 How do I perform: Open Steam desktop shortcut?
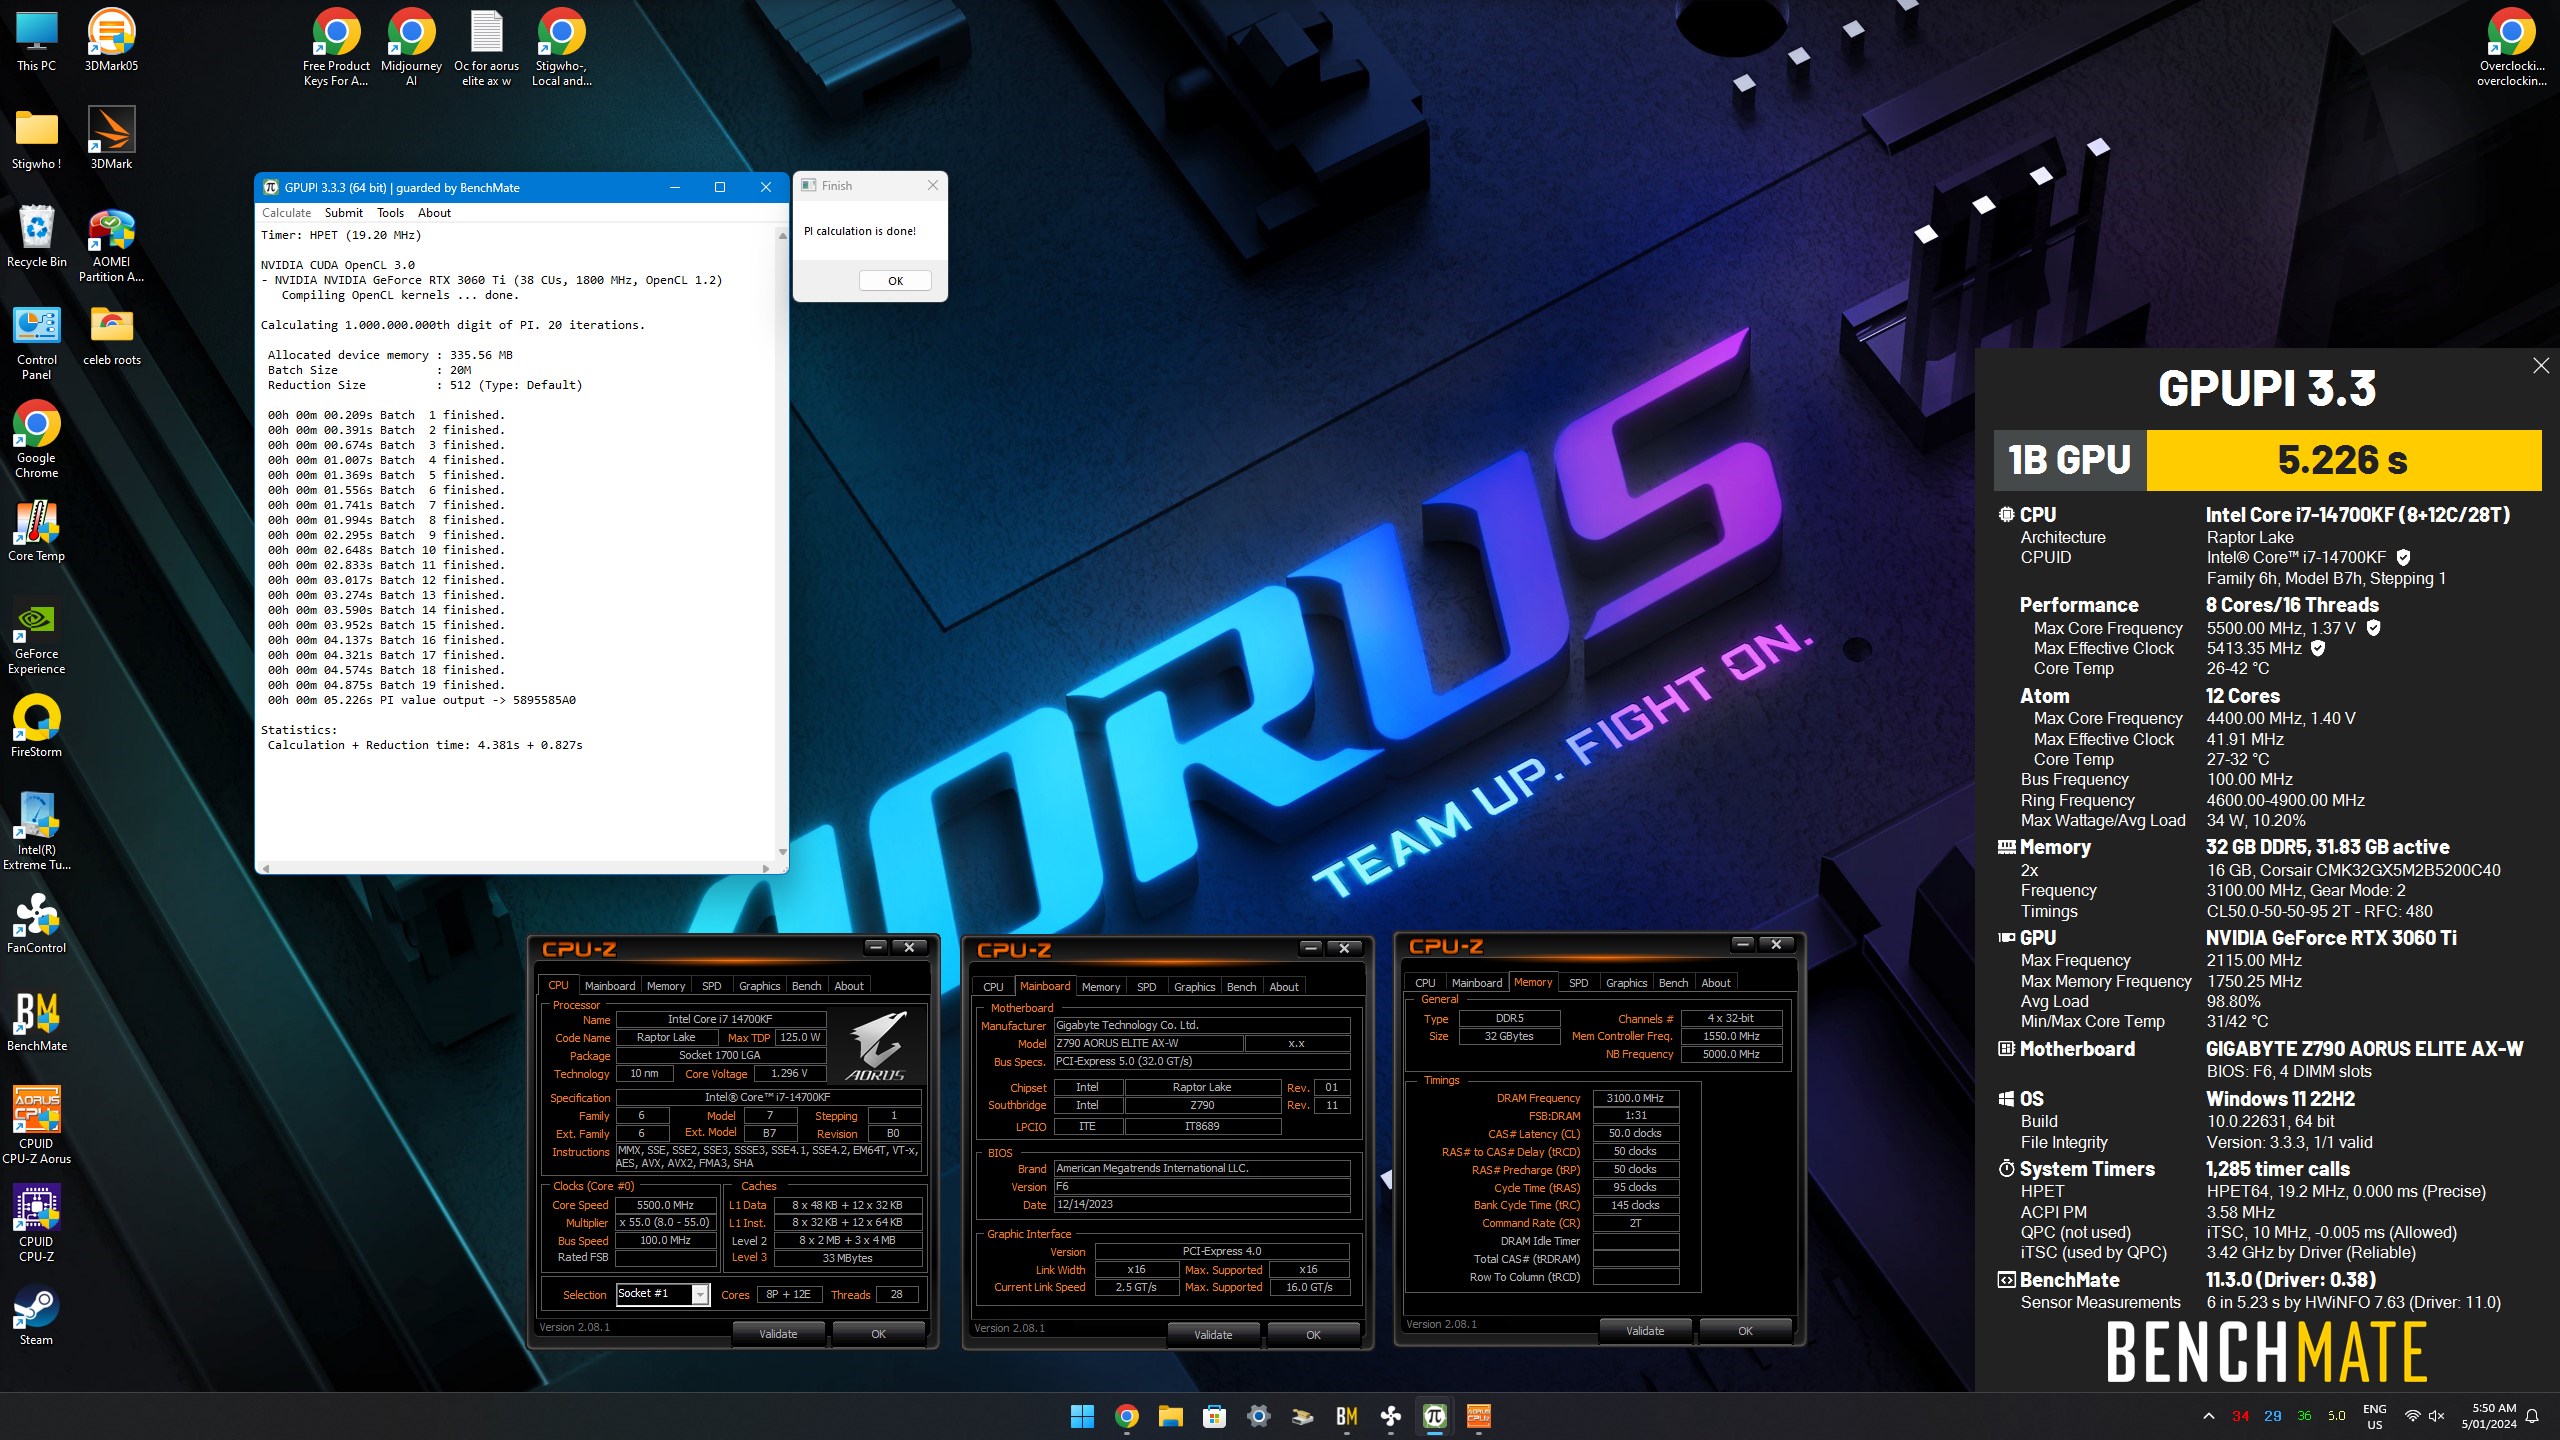[x=37, y=1315]
